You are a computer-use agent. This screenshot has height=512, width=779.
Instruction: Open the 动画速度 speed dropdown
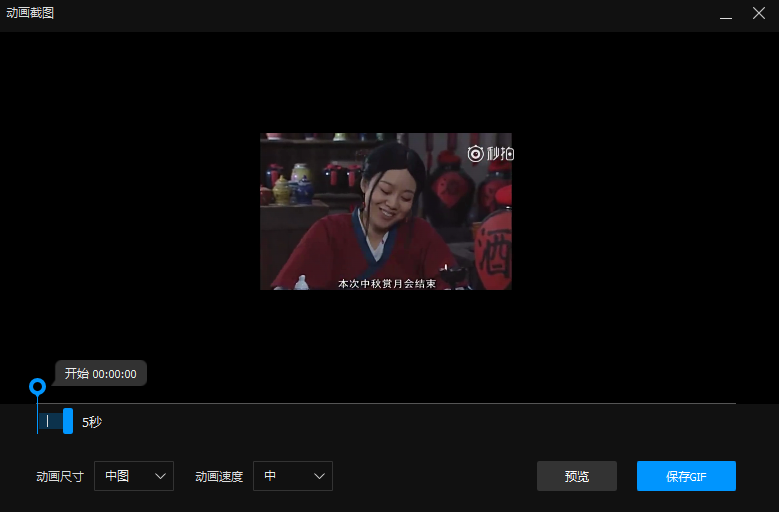click(x=293, y=476)
